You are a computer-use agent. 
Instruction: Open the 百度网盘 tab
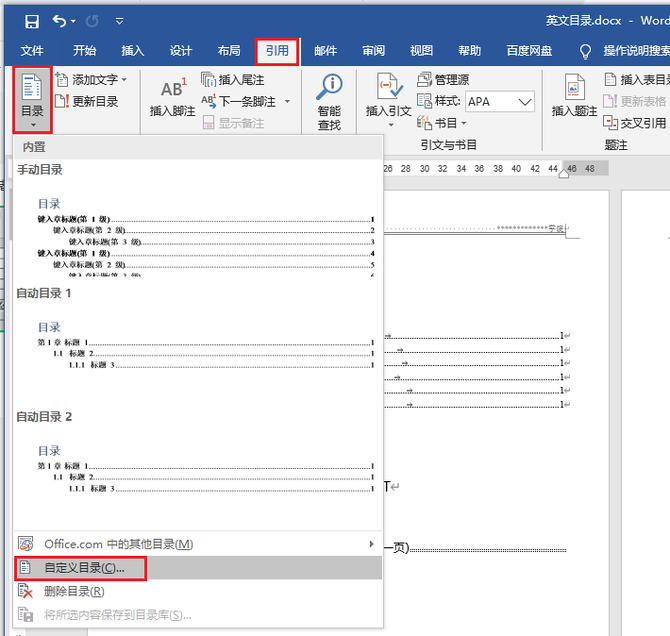[529, 51]
